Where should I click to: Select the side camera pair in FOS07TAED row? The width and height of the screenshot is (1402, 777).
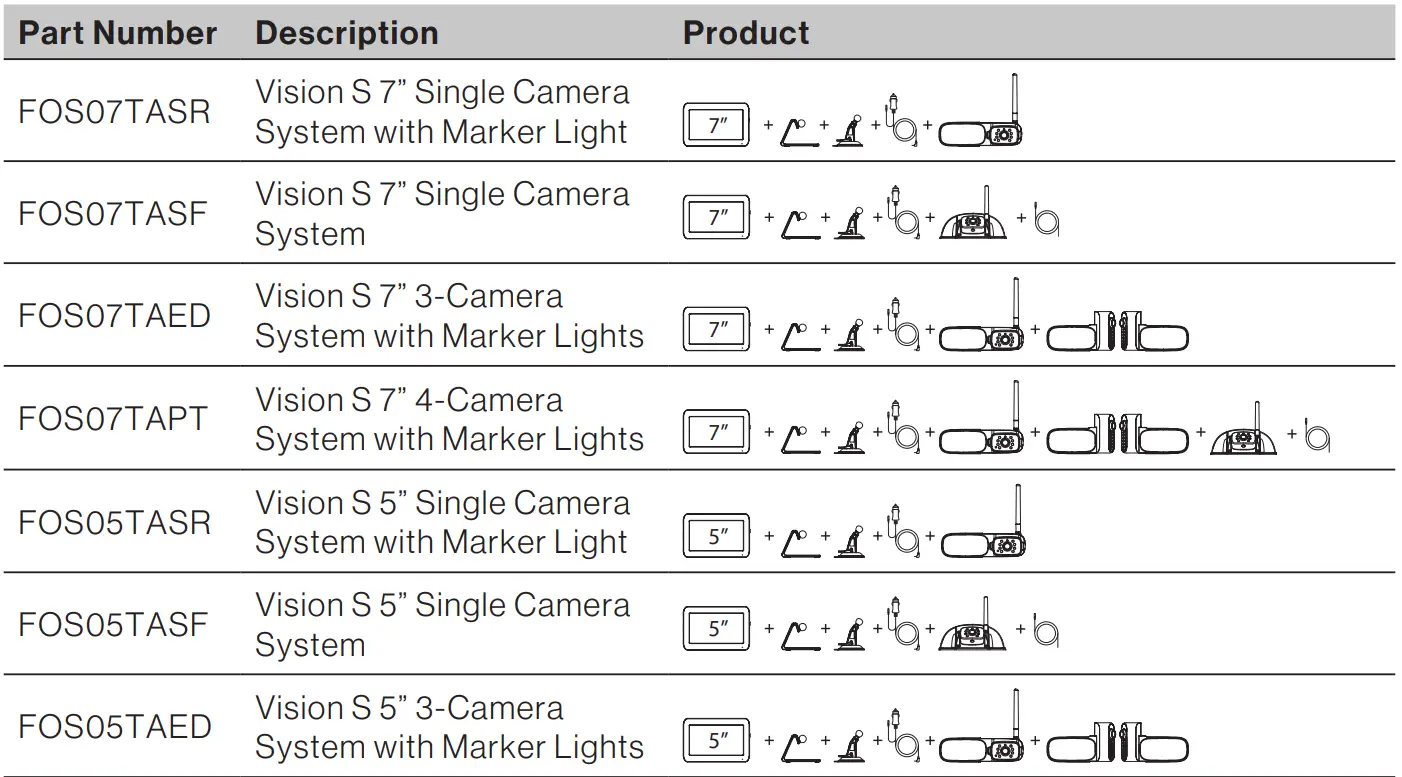1118,331
